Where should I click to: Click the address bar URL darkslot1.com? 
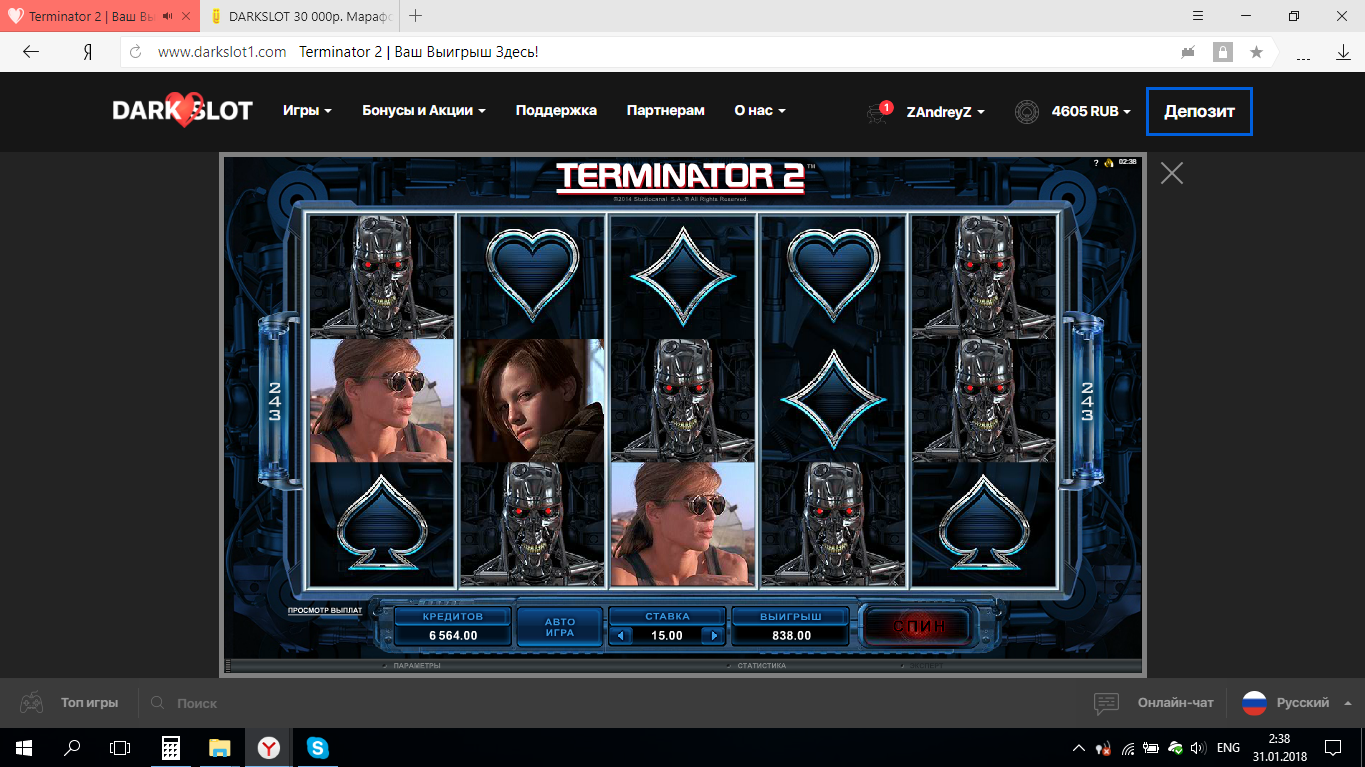coord(222,51)
